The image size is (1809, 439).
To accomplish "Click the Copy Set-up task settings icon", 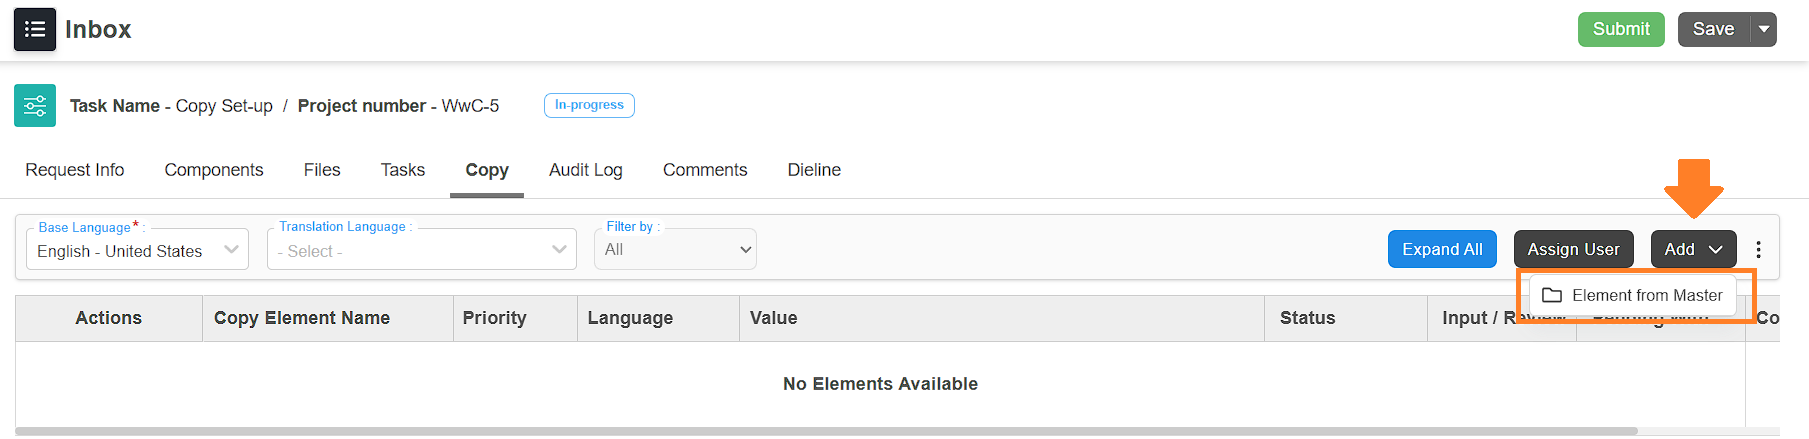I will tap(35, 106).
